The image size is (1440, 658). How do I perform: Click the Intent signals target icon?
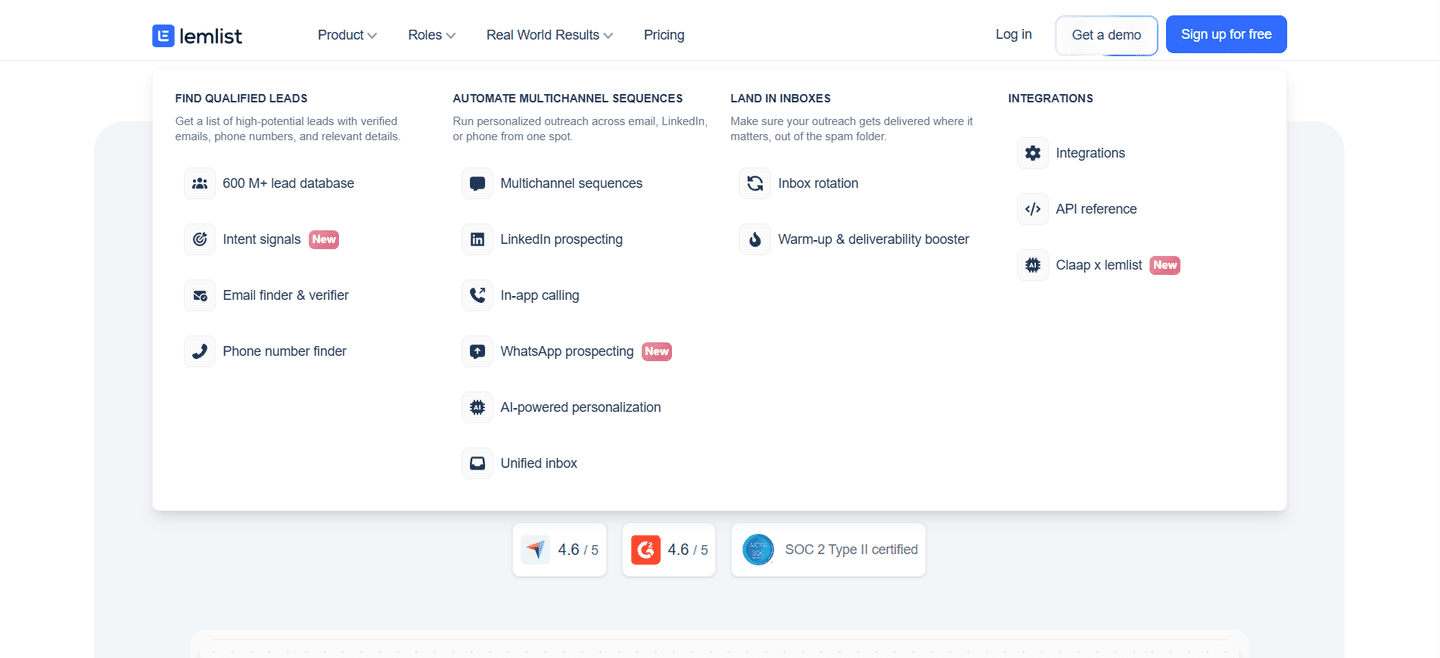[200, 239]
